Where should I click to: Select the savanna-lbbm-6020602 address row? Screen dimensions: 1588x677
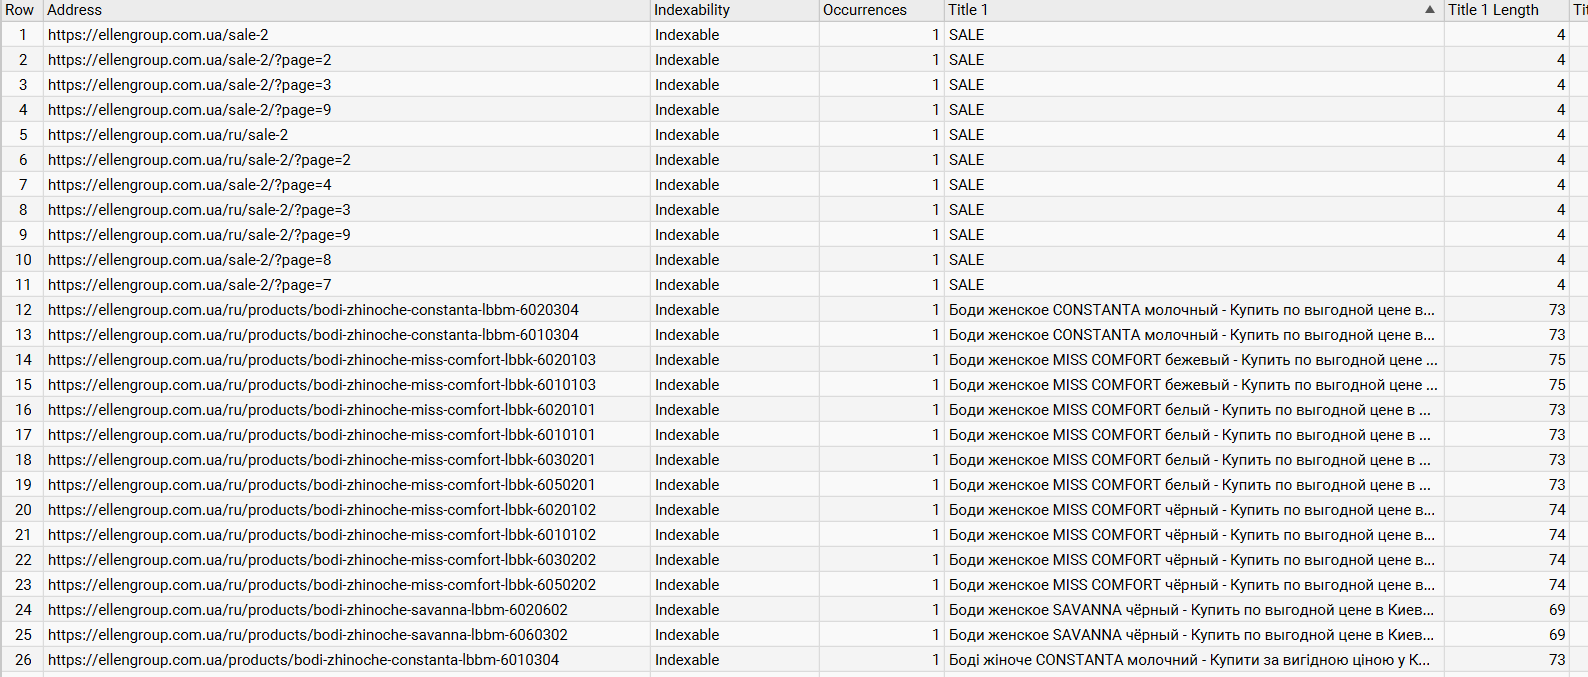click(794, 610)
